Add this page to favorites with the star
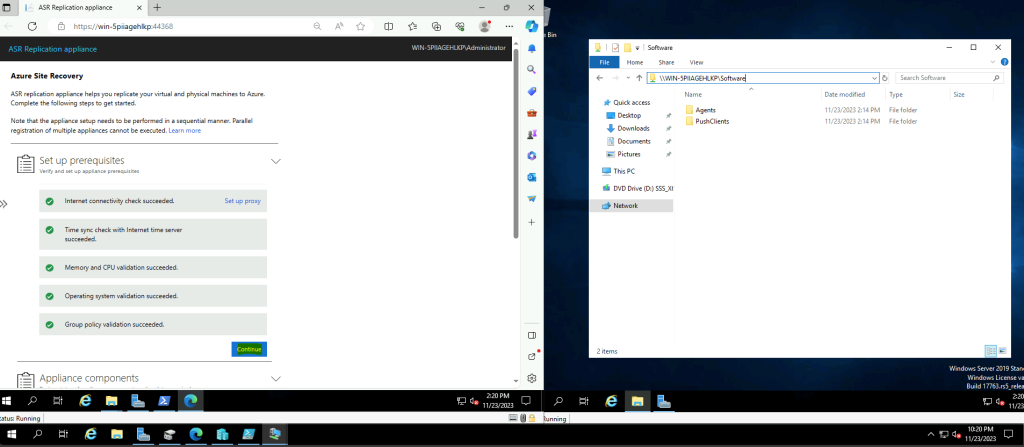The width and height of the screenshot is (1024, 447). (x=360, y=27)
